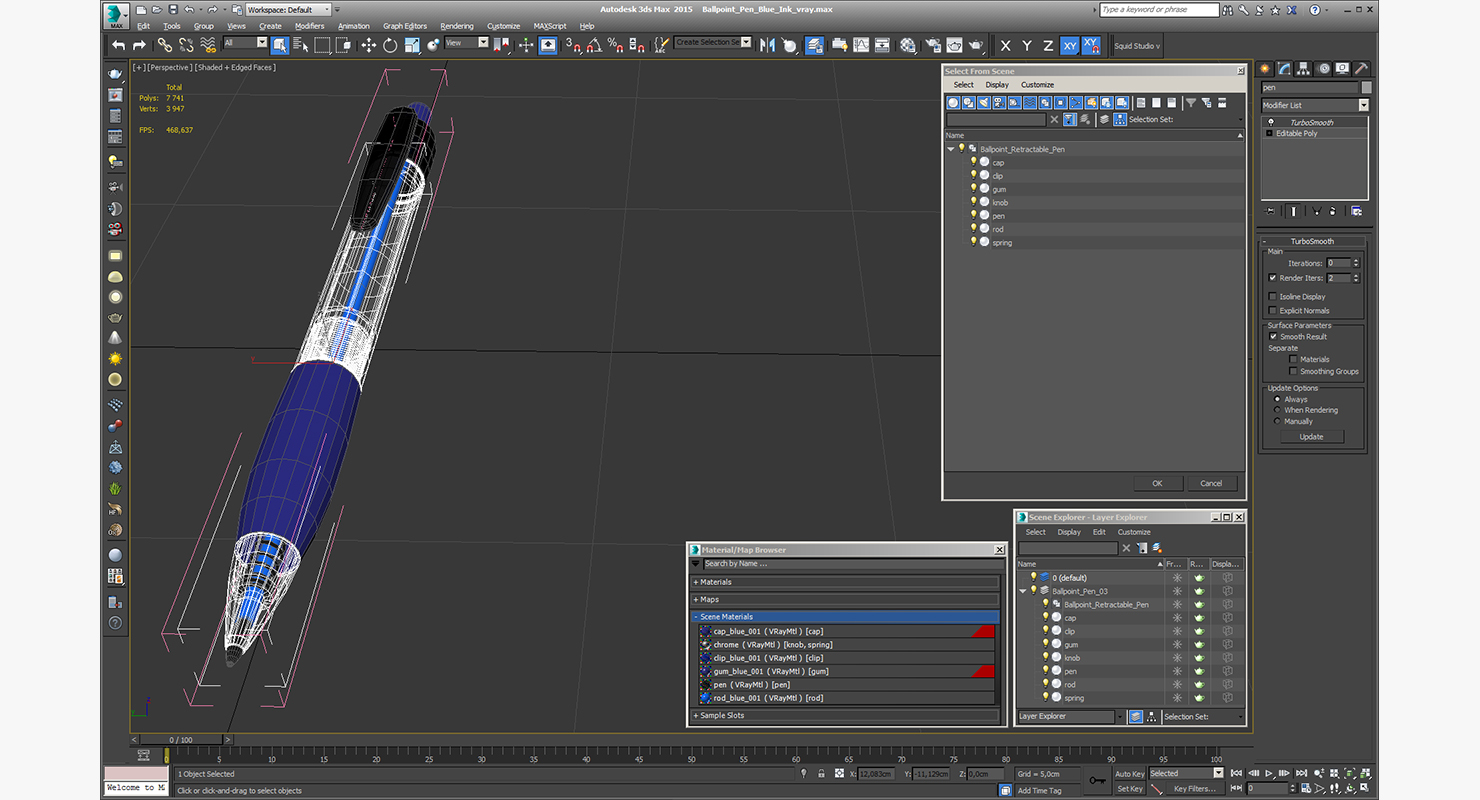Activate the Bind to Space Warp tool

pos(208,45)
